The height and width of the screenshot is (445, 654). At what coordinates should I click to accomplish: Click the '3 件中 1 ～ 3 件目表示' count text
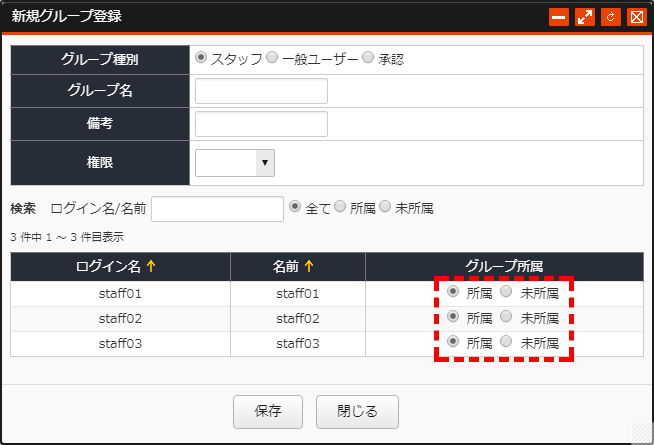[x=67, y=237]
